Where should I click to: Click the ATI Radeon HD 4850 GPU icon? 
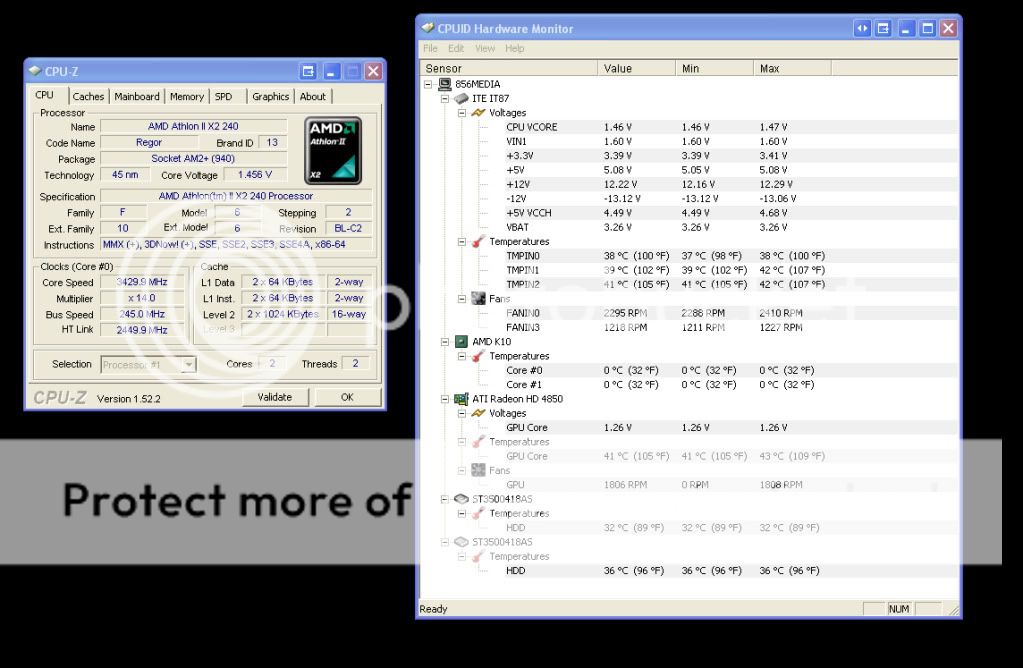coord(462,398)
